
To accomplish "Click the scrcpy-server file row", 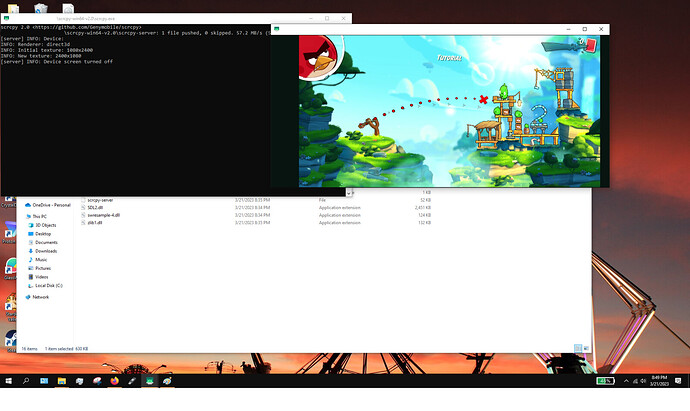I will [x=101, y=200].
